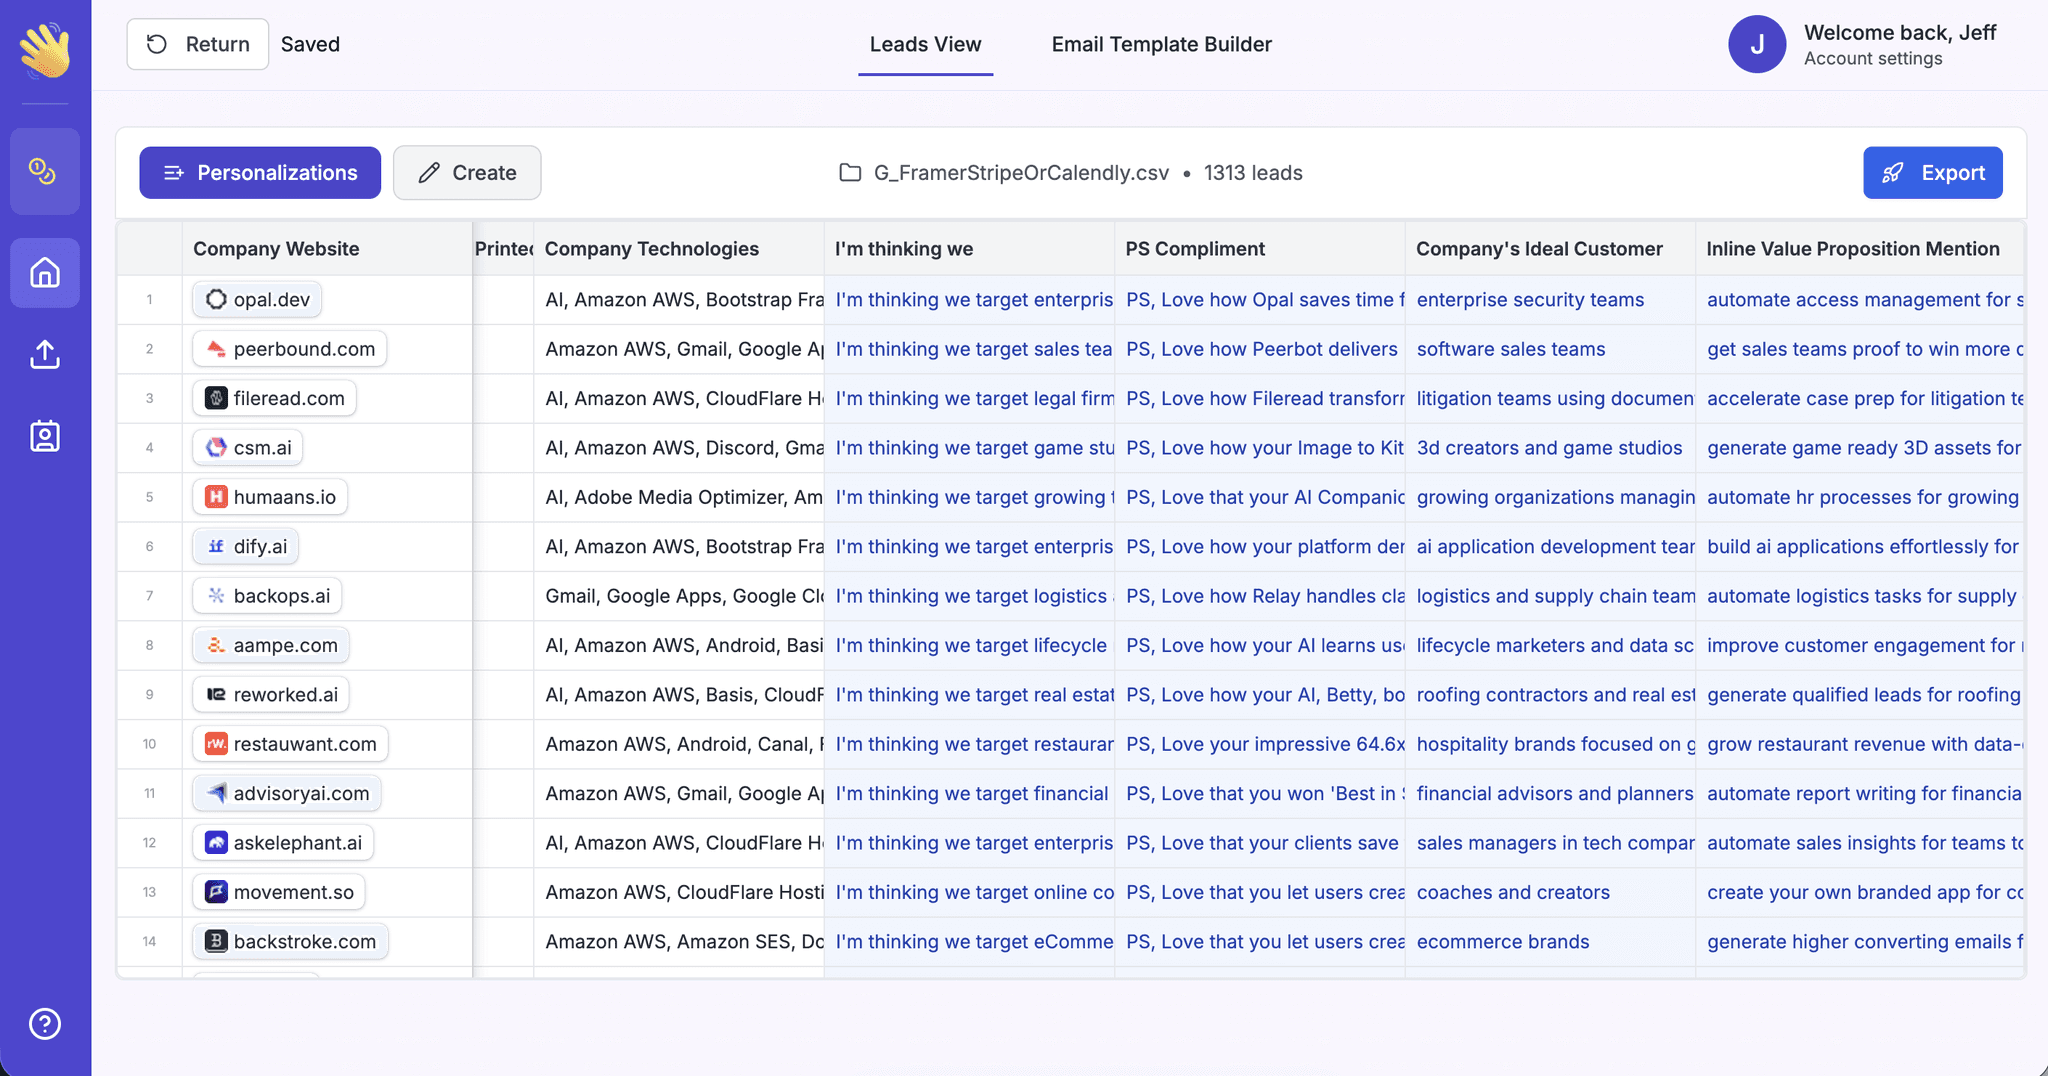Screen dimensions: 2048x1076
Task: Click the advisoryai.com favicon
Action: click(x=216, y=793)
